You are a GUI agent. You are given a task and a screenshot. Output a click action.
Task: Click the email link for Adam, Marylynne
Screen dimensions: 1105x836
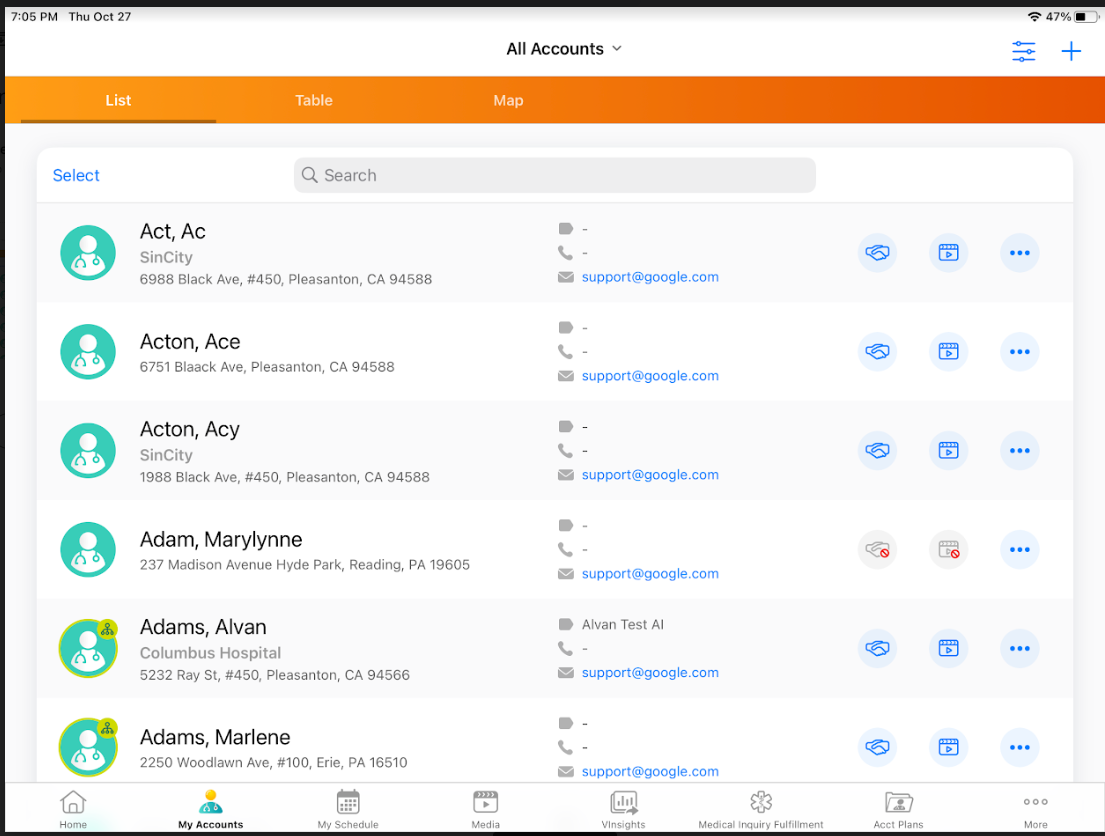[x=650, y=574]
